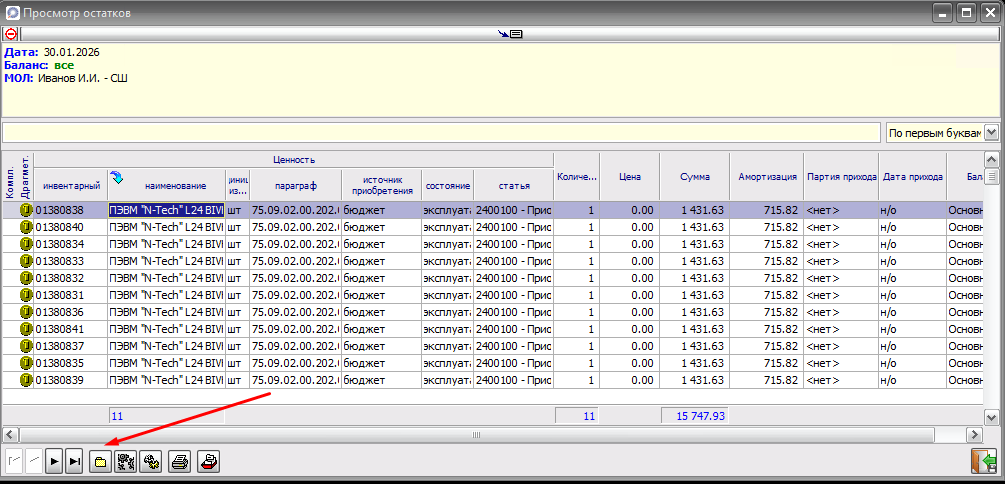Screen dimensions: 1005x484
Task: Open the 'По первым буквам' dropdown
Action: pyautogui.click(x=991, y=133)
